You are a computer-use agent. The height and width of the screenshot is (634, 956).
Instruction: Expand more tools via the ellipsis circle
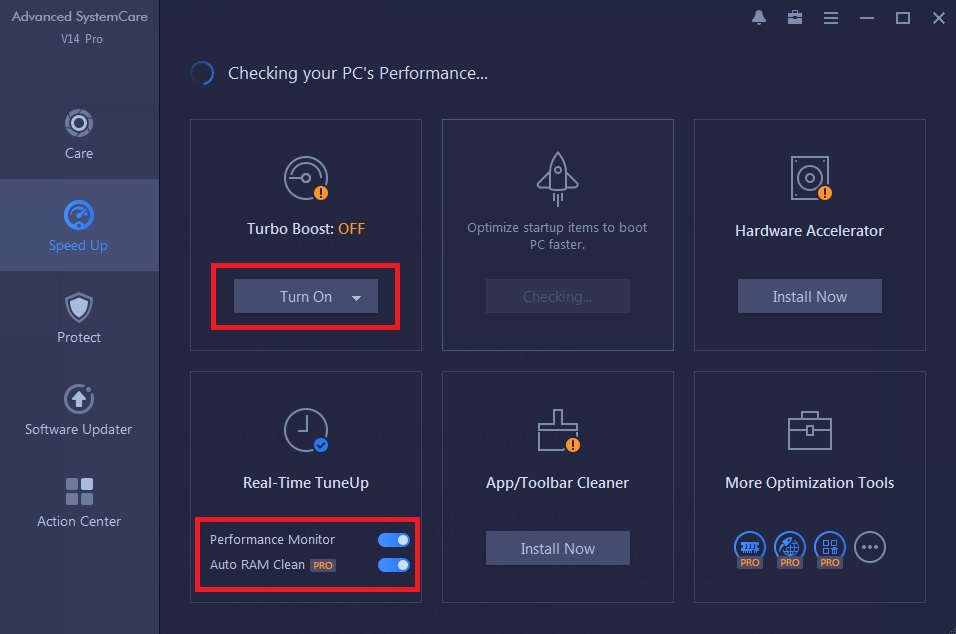click(x=869, y=546)
